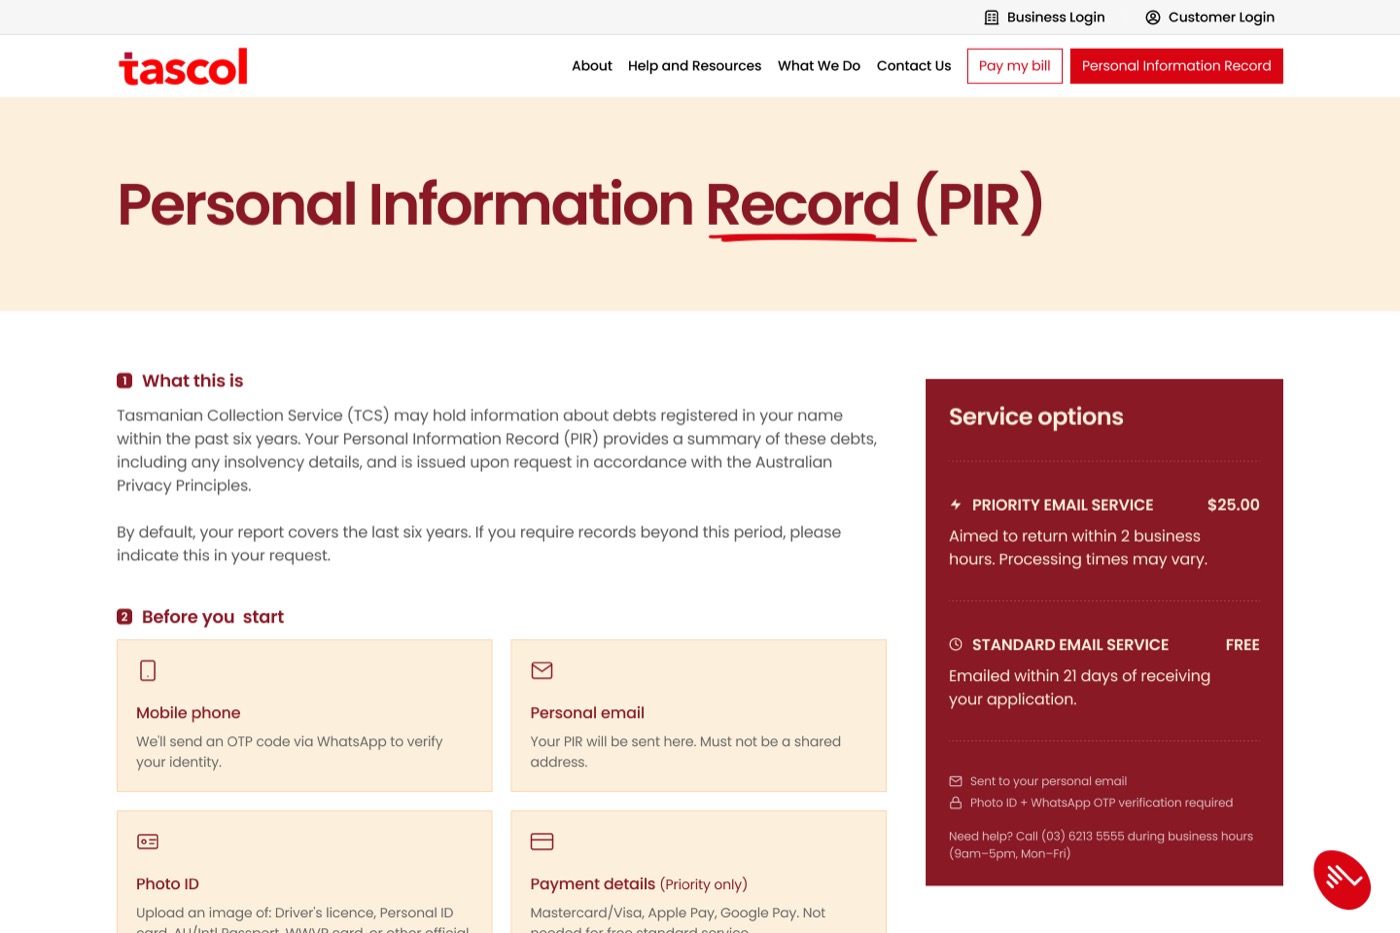Open the red chat widget icon
The height and width of the screenshot is (933, 1400).
click(x=1341, y=879)
